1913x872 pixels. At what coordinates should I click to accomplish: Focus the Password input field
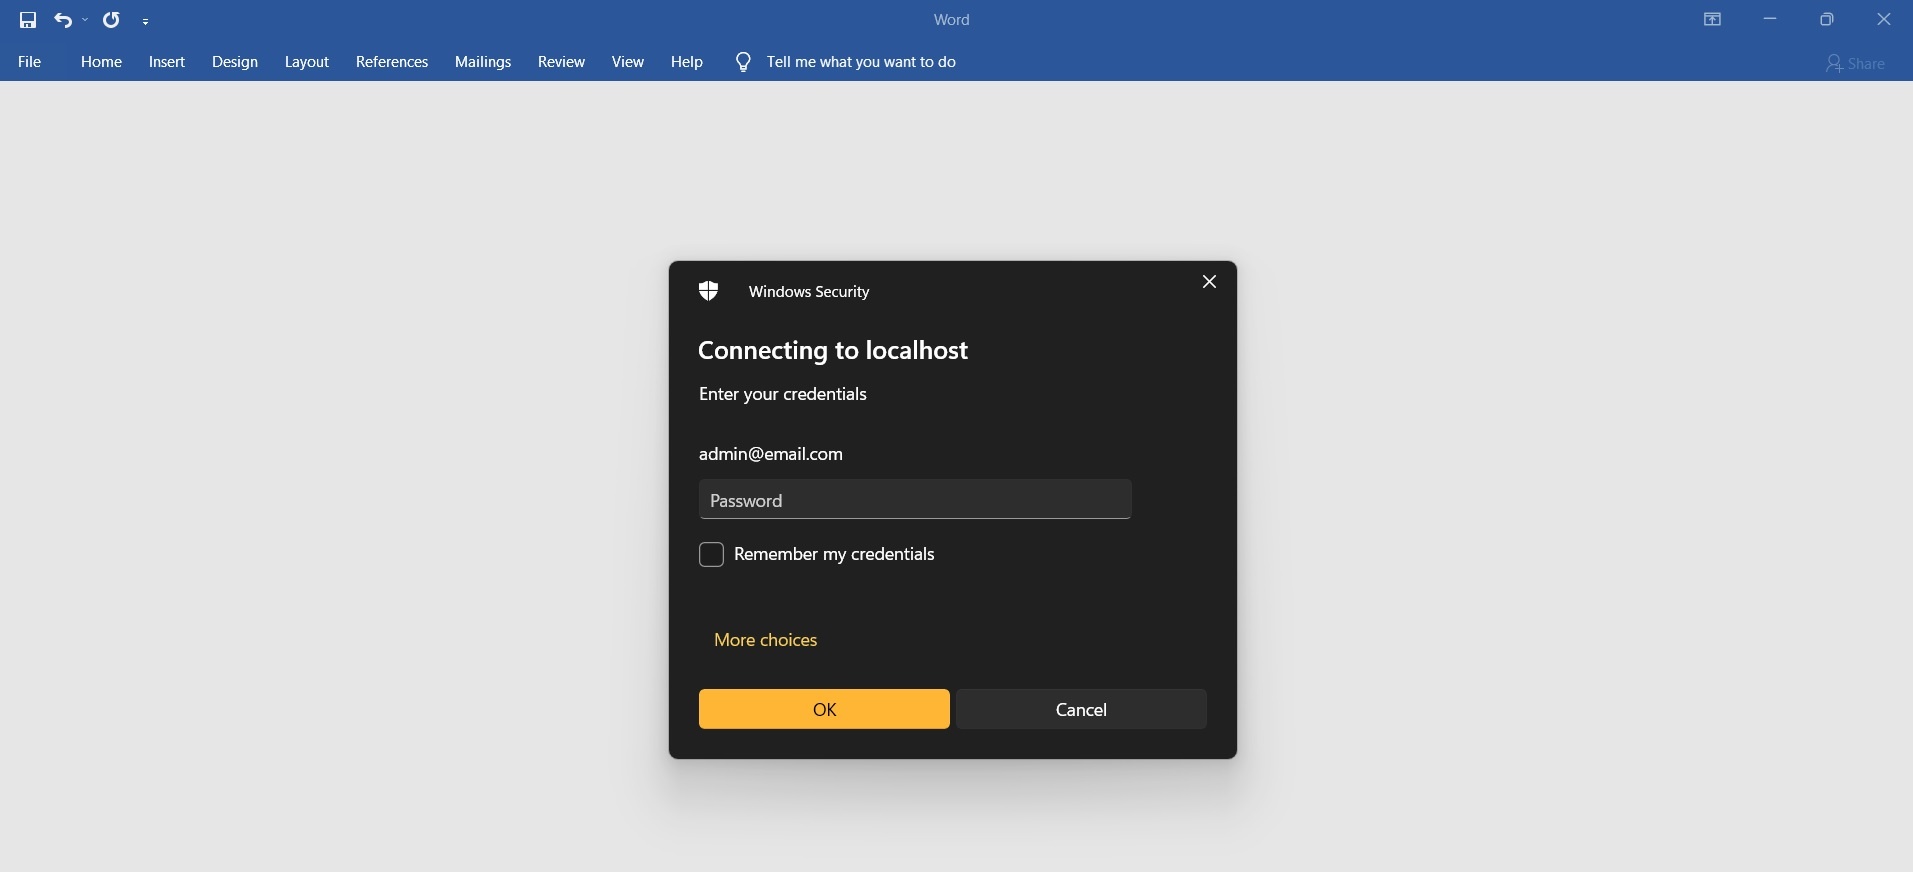point(915,499)
